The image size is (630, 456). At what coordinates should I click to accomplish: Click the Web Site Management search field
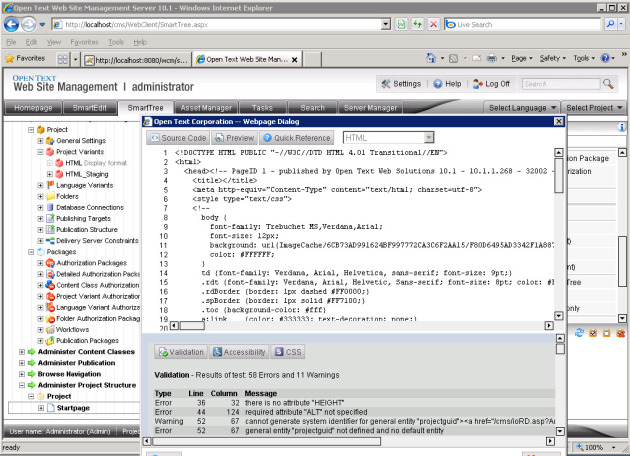(560, 84)
